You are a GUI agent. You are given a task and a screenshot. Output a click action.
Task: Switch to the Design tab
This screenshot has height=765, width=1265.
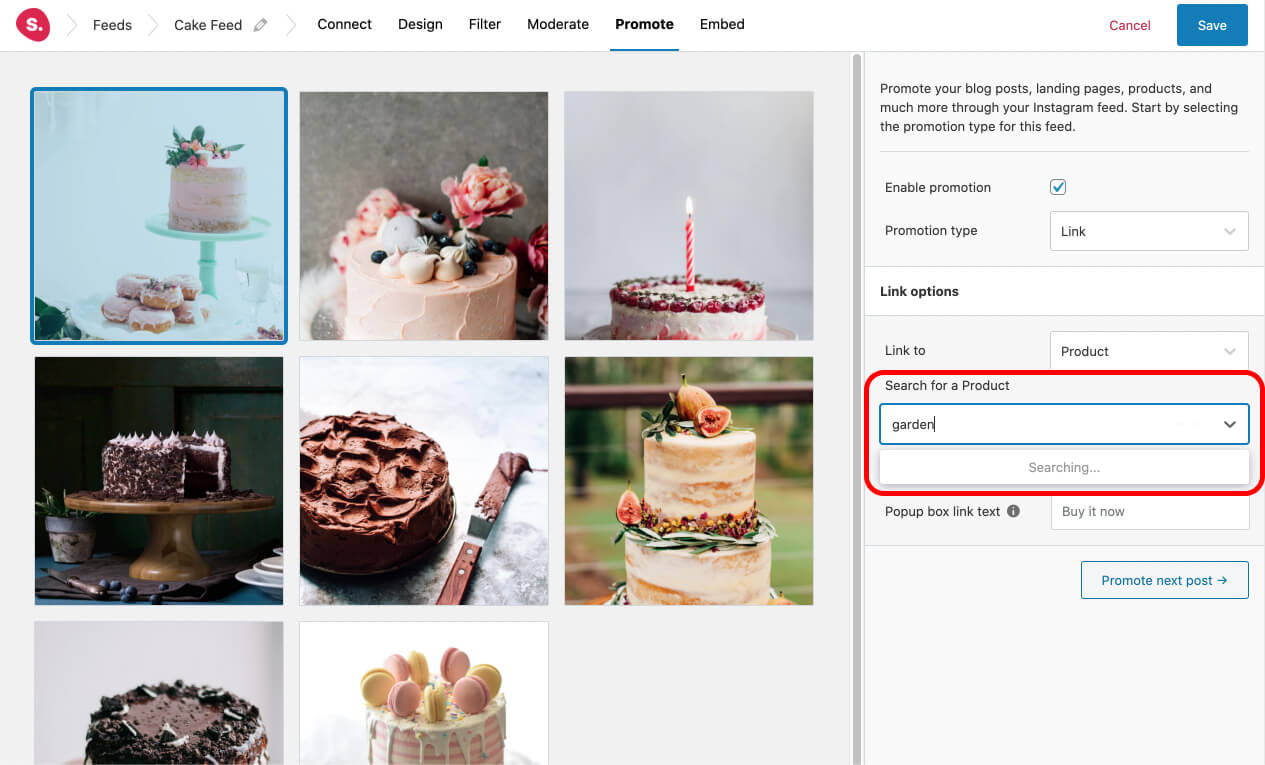(x=420, y=24)
